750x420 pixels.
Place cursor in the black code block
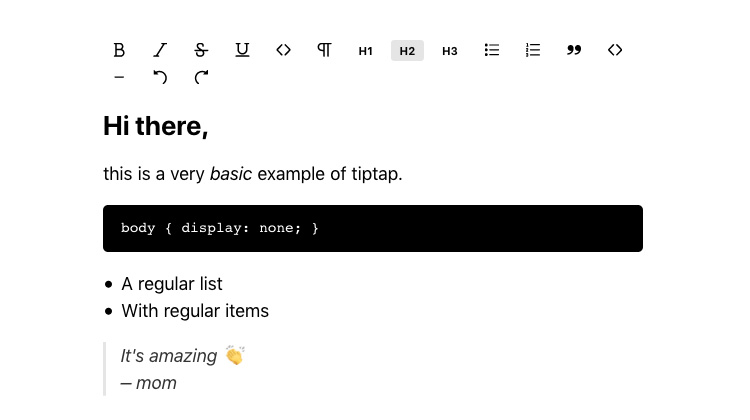(372, 228)
